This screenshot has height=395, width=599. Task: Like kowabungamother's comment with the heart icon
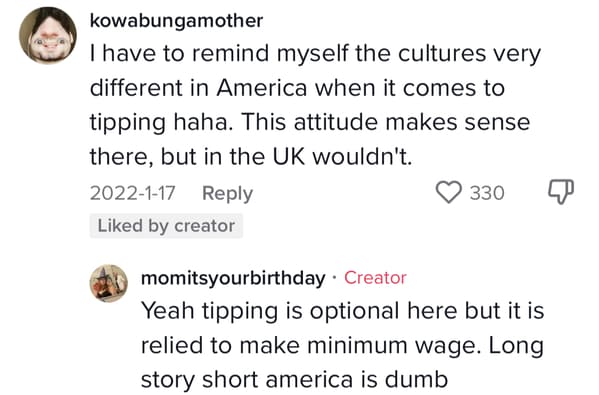(x=449, y=192)
